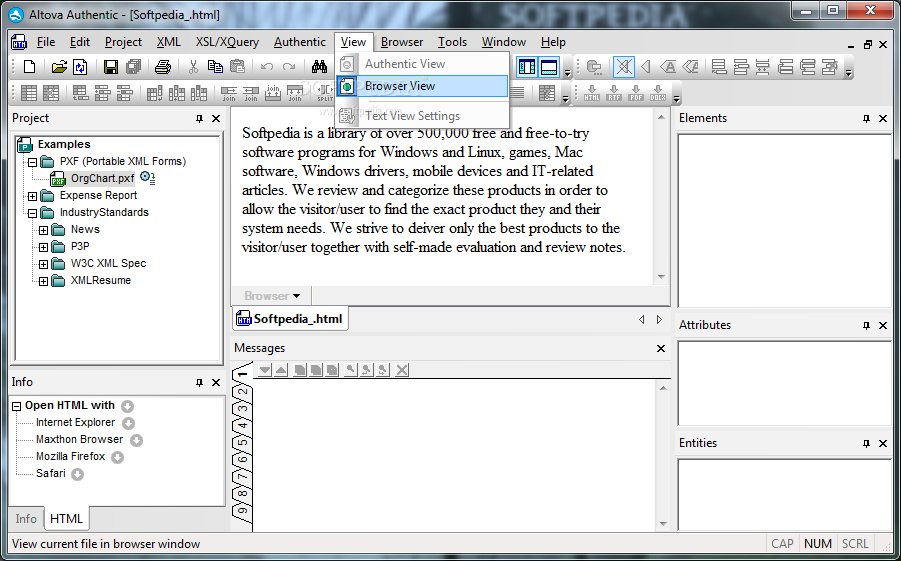Image resolution: width=901 pixels, height=561 pixels.
Task: Collapse the 'Open HTML with' tree node
Action: coord(17,406)
